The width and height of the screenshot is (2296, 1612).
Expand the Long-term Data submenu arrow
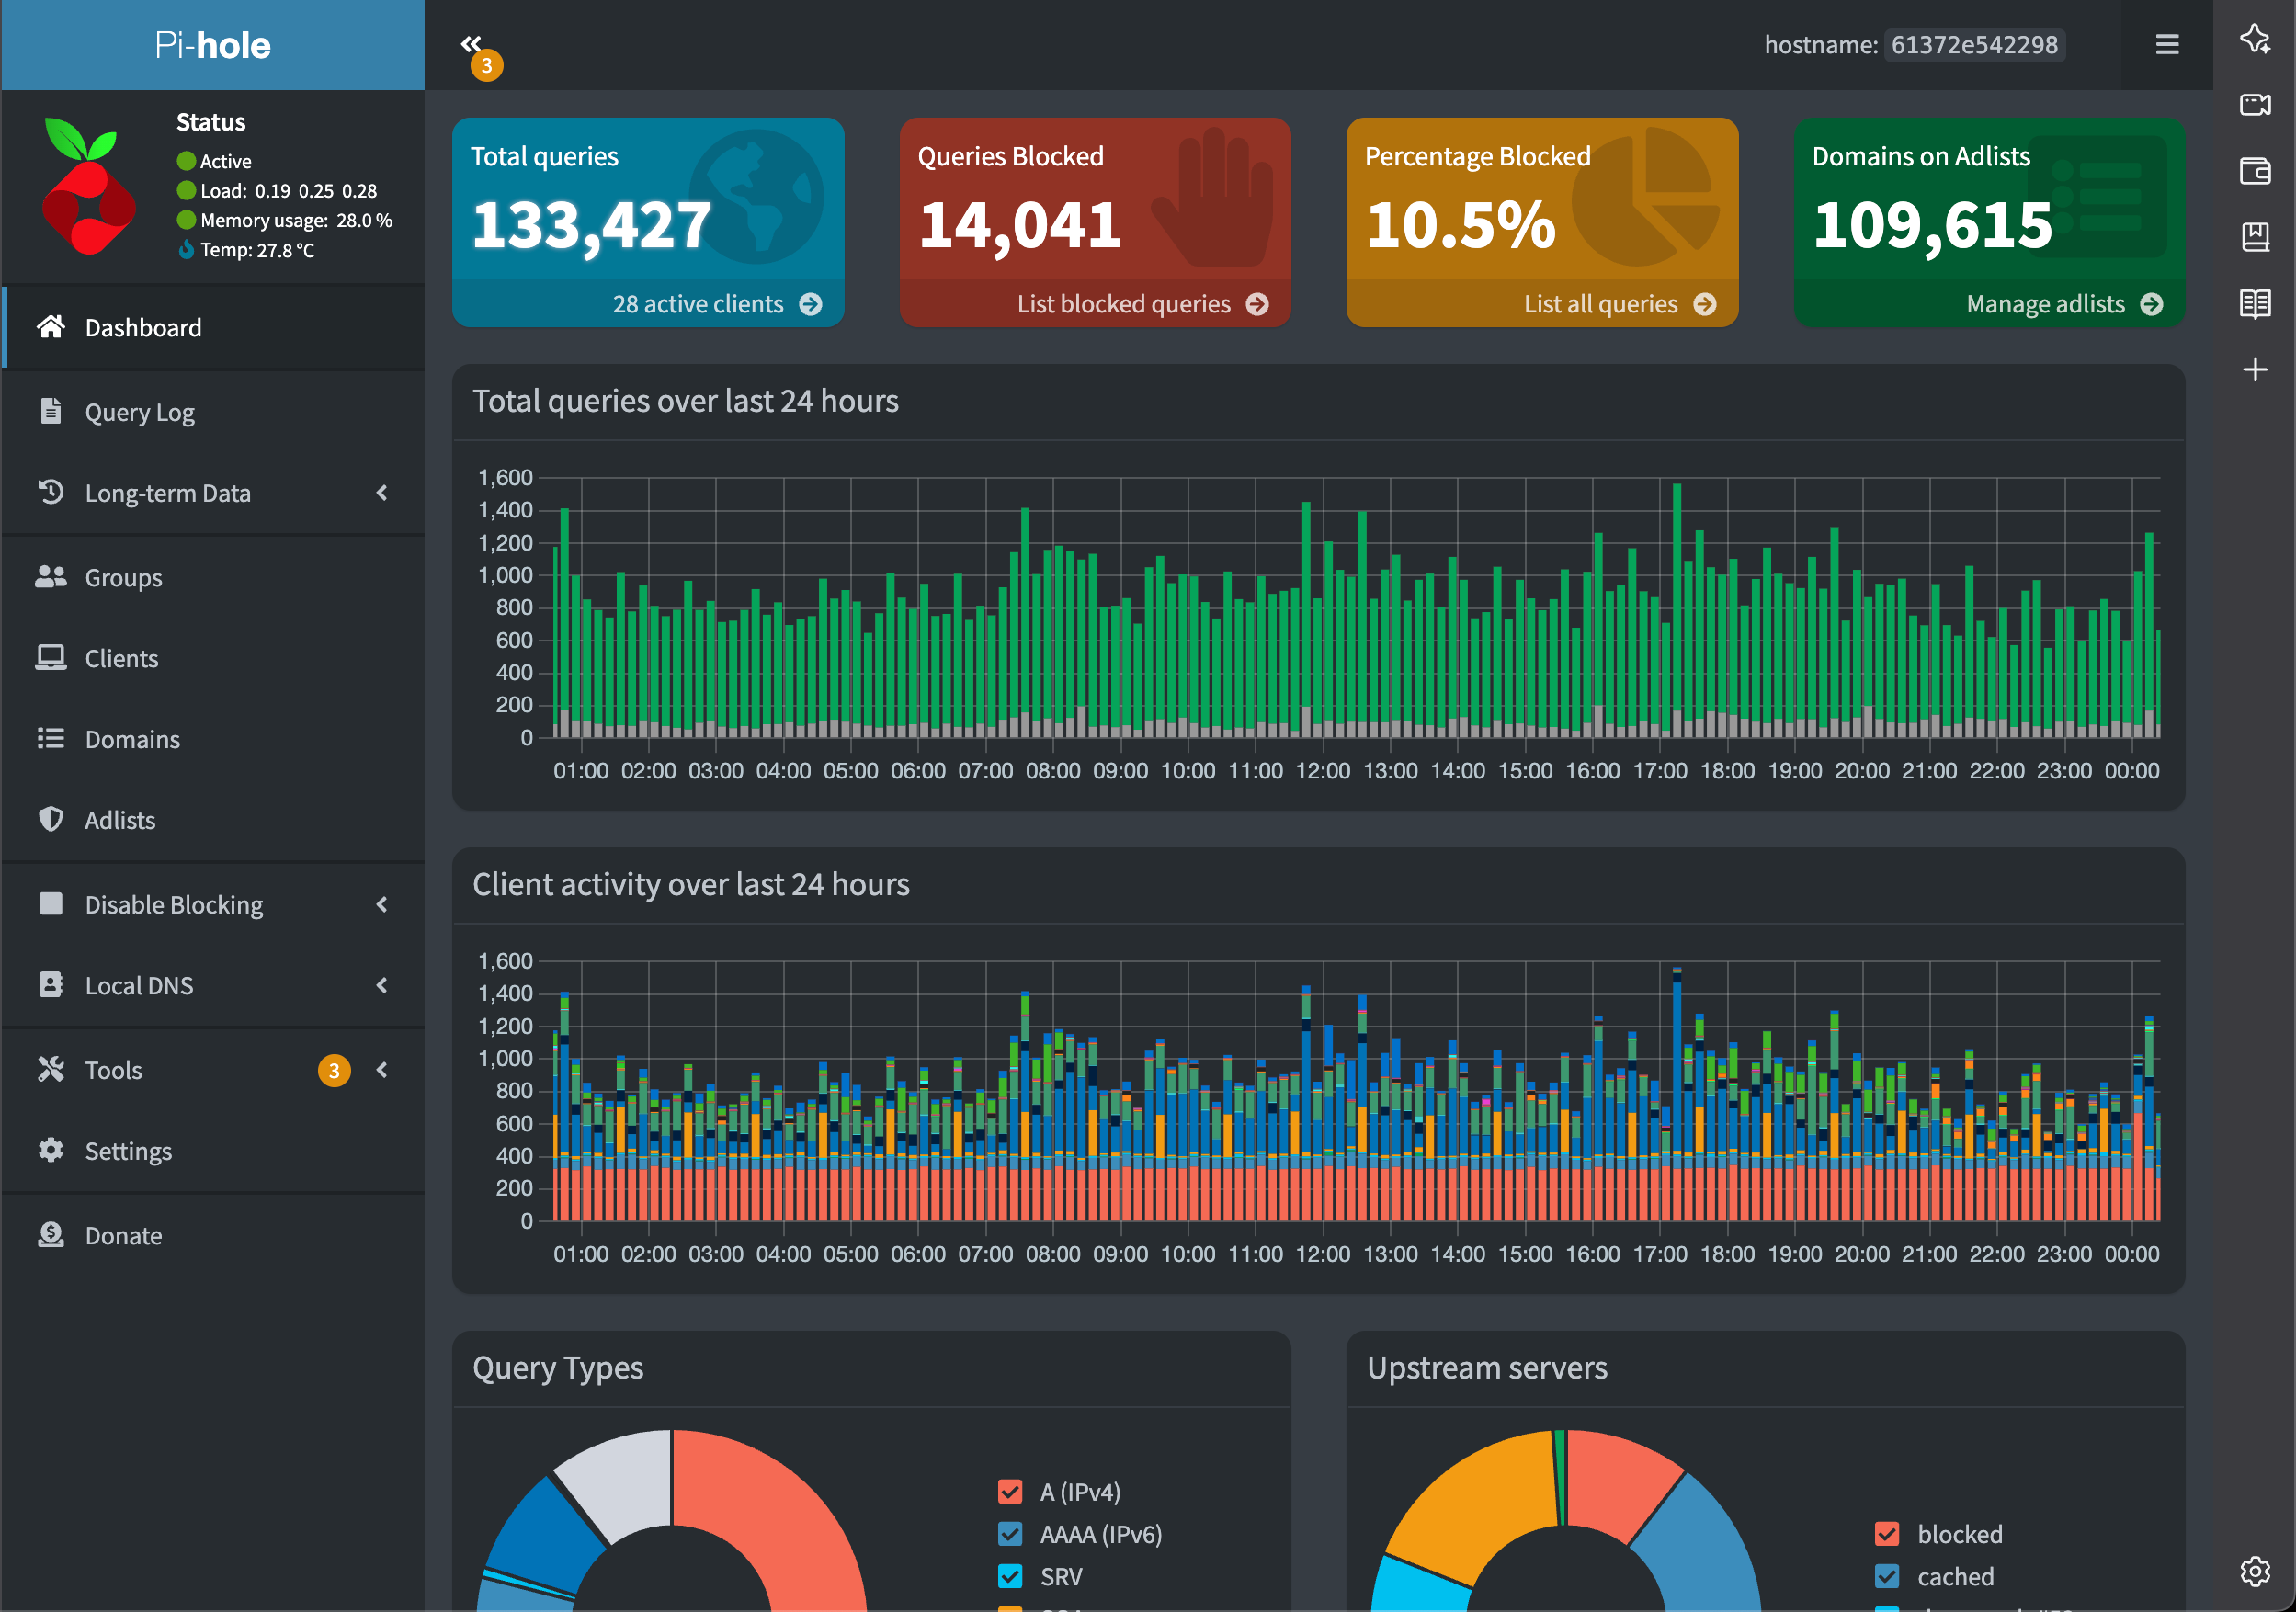point(382,493)
